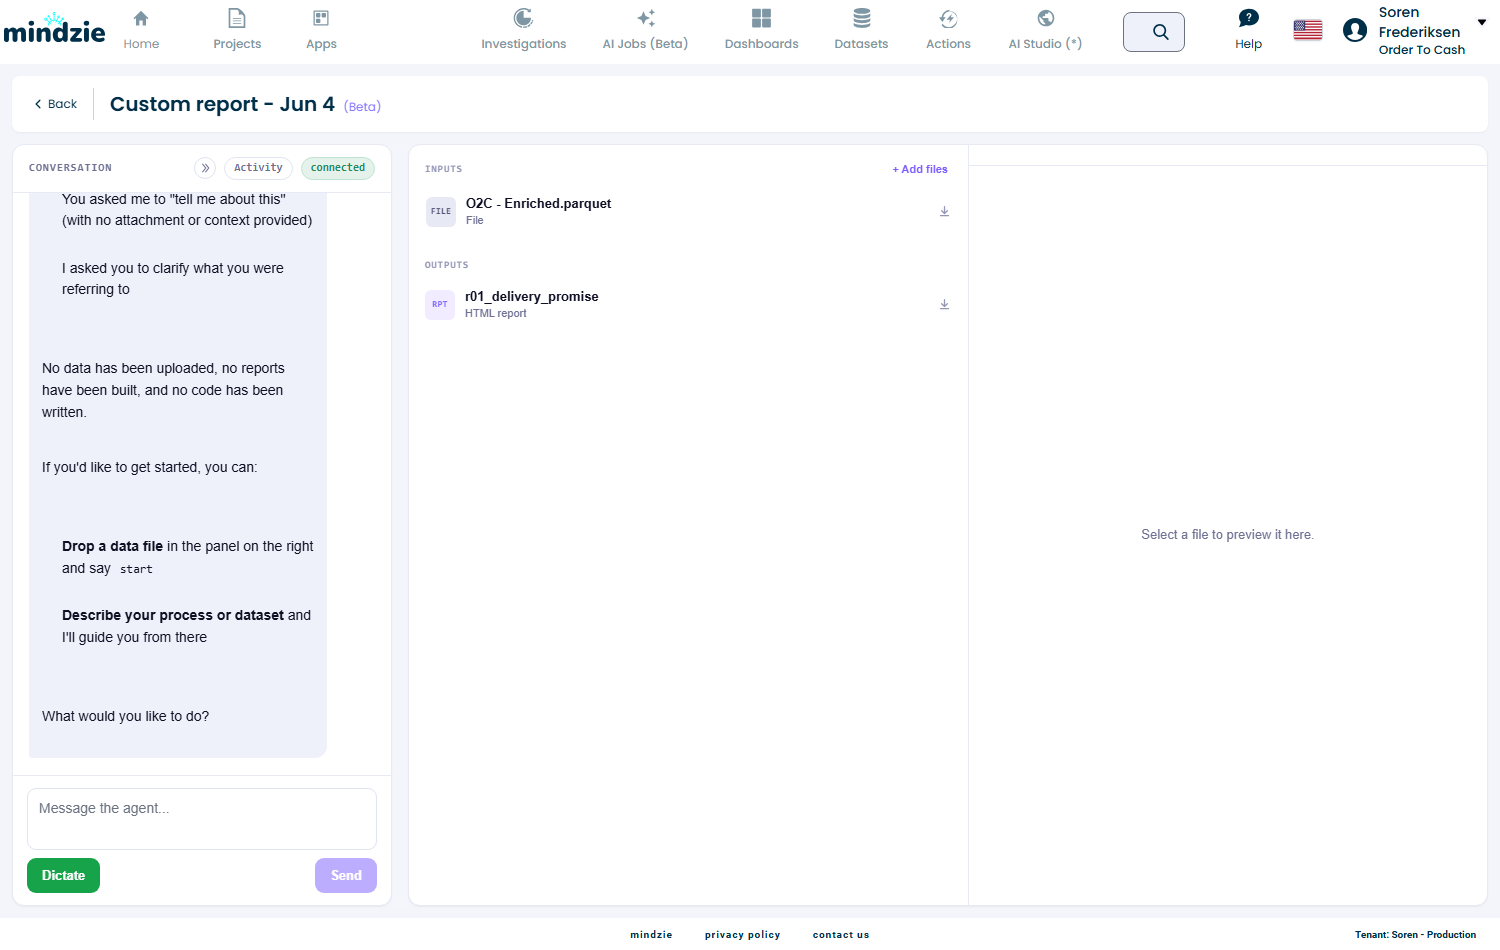Focus the Message the agent field

point(202,819)
